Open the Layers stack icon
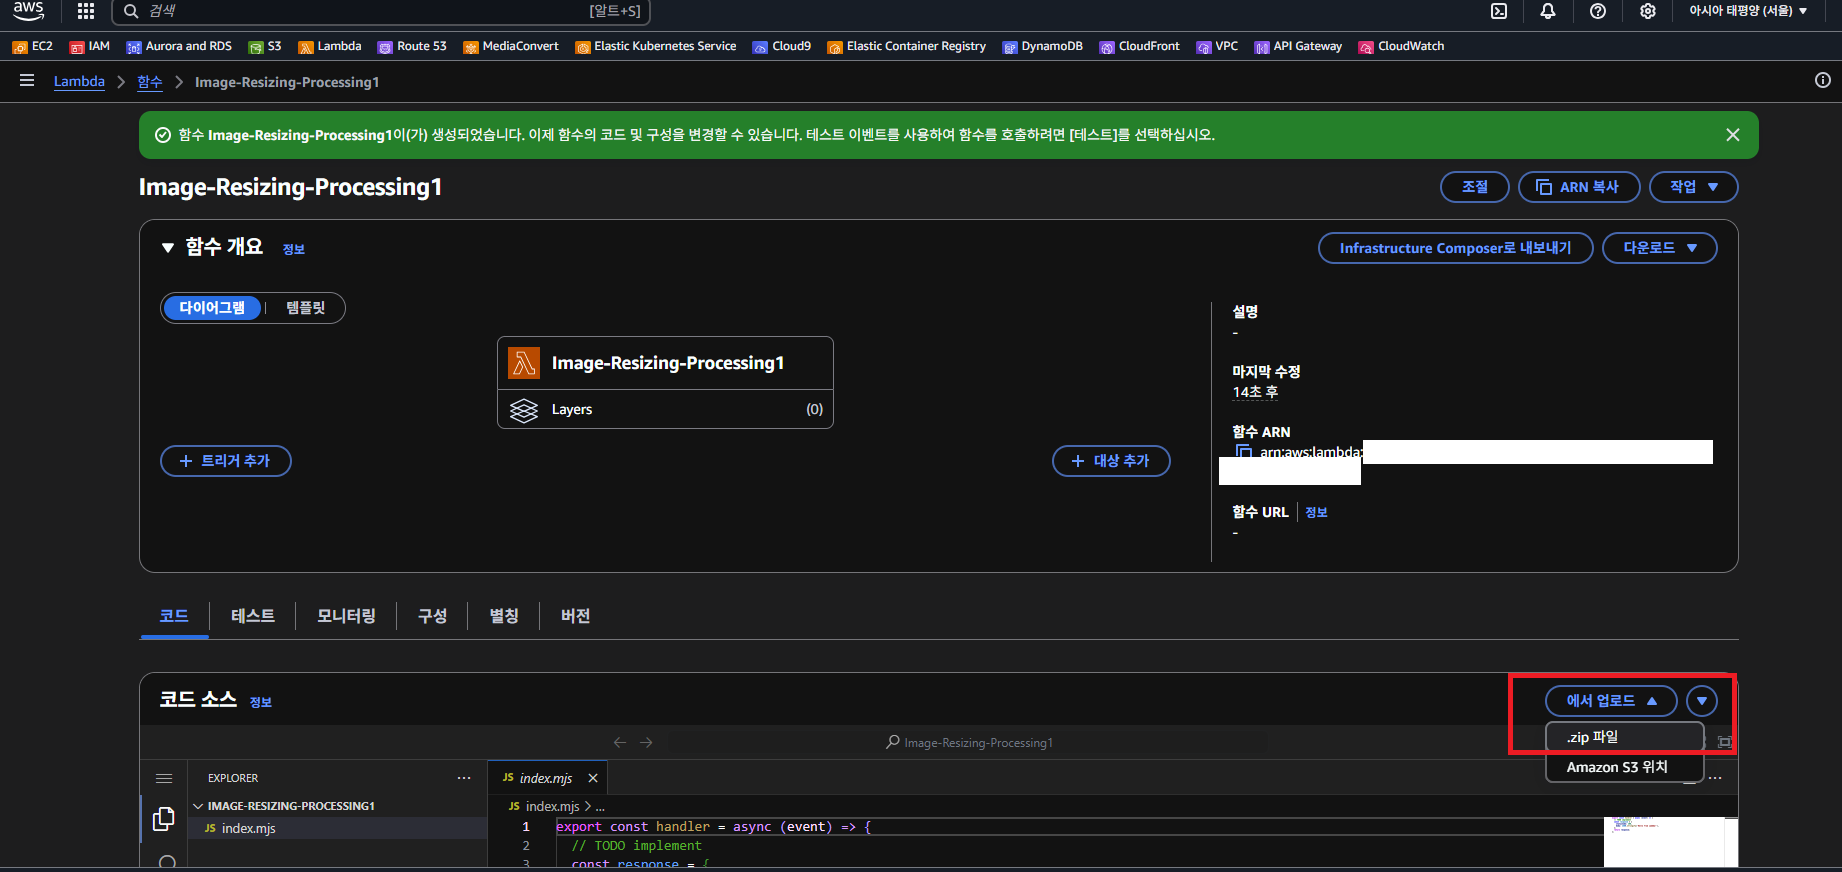 click(524, 410)
